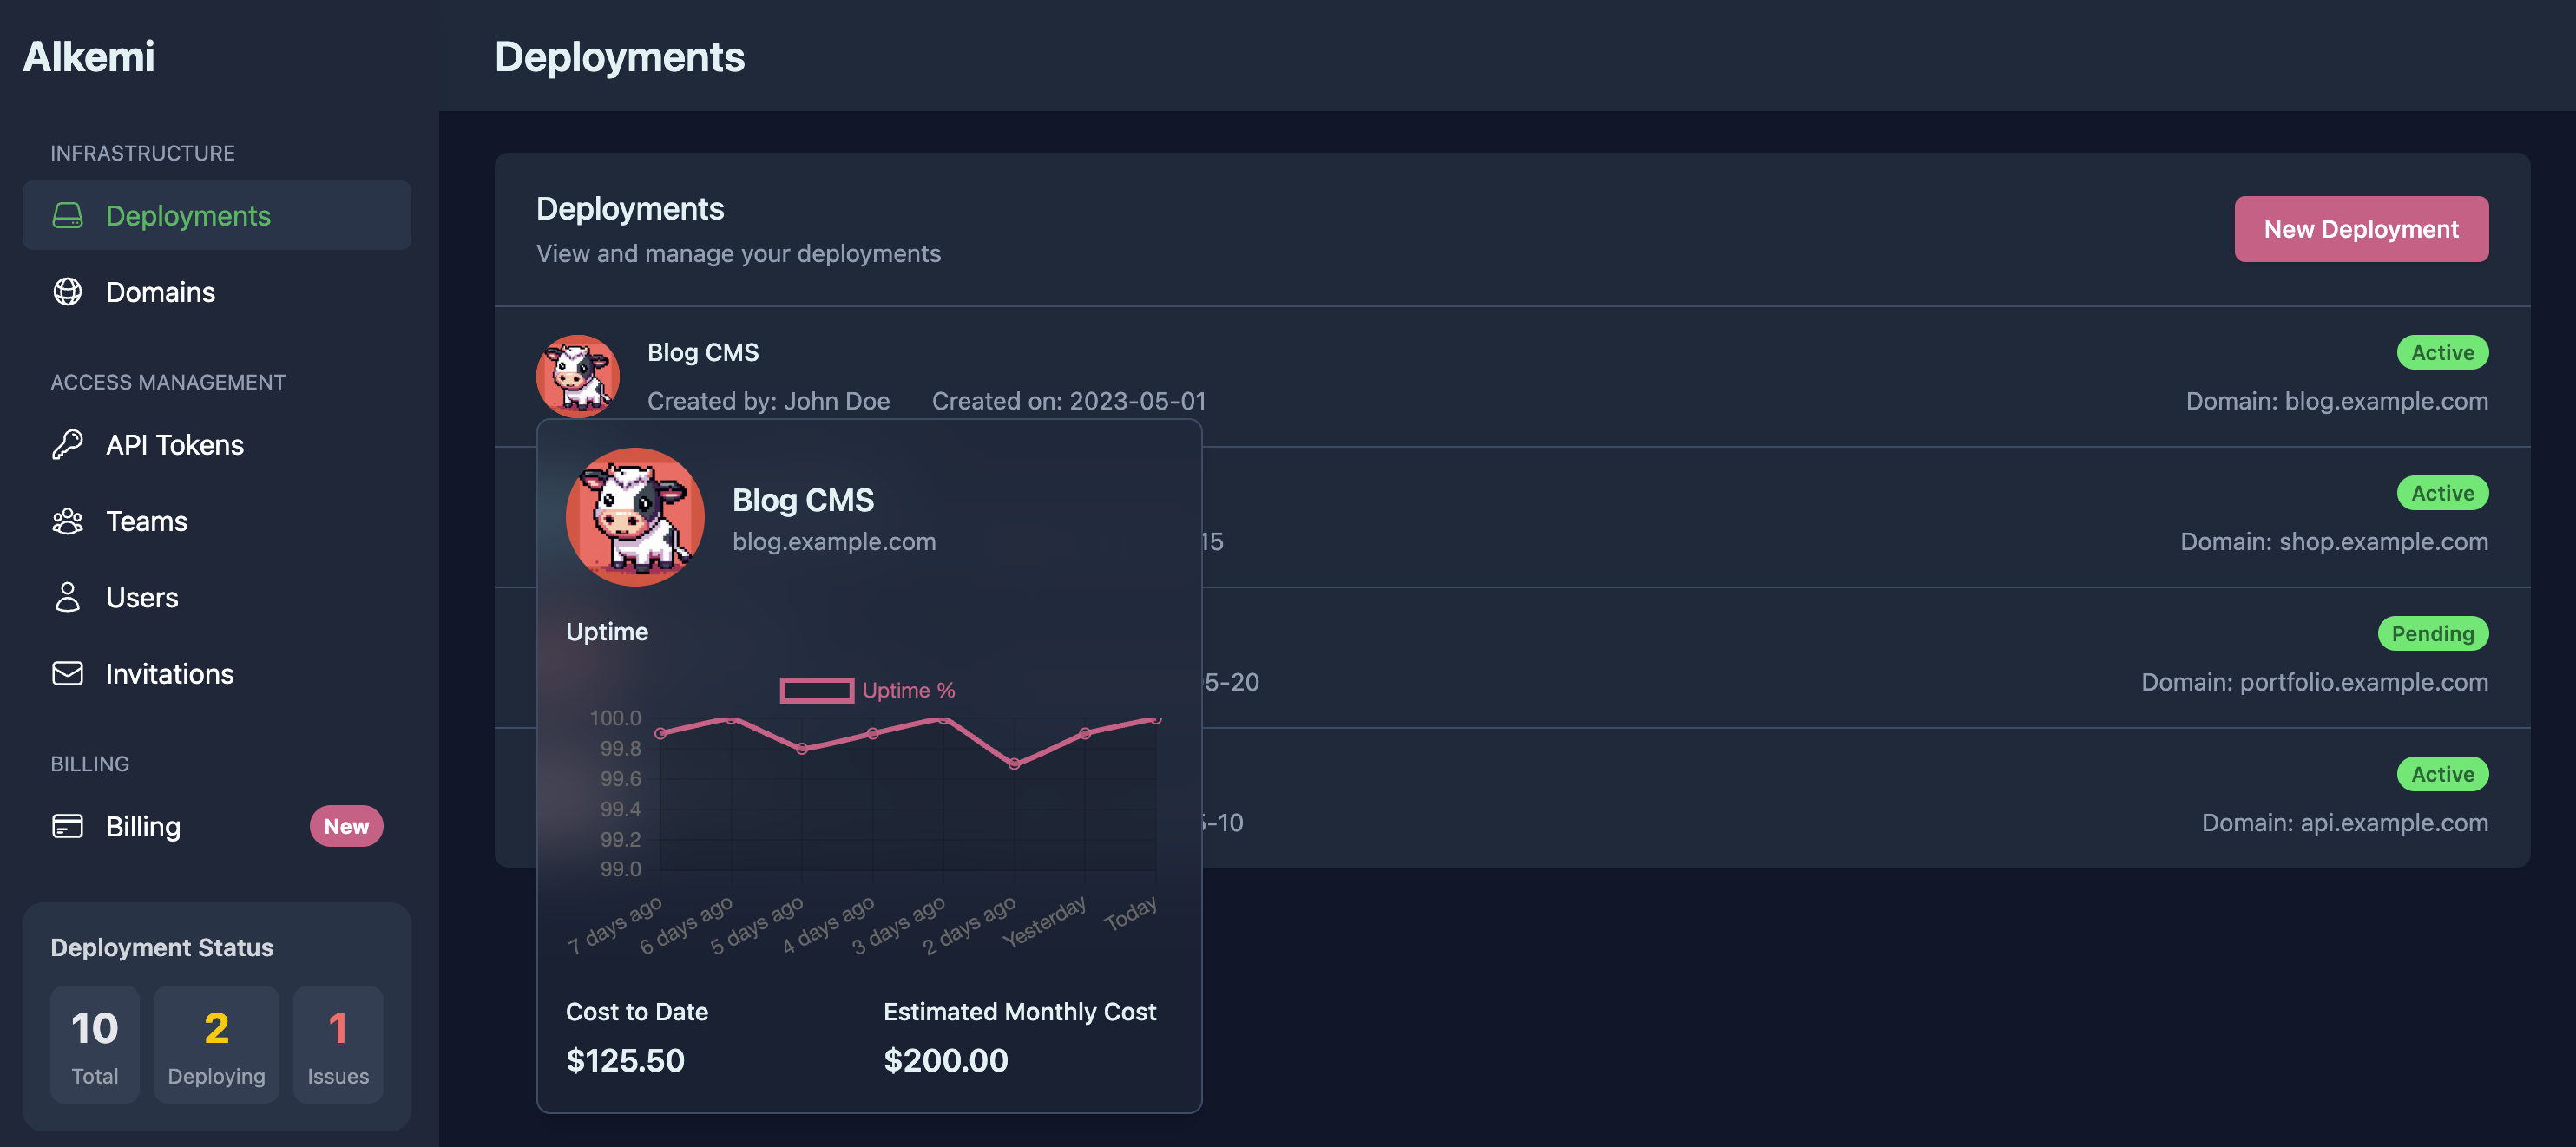Select the Issues status card
Image resolution: width=2576 pixels, height=1147 pixels.
pos(338,1045)
